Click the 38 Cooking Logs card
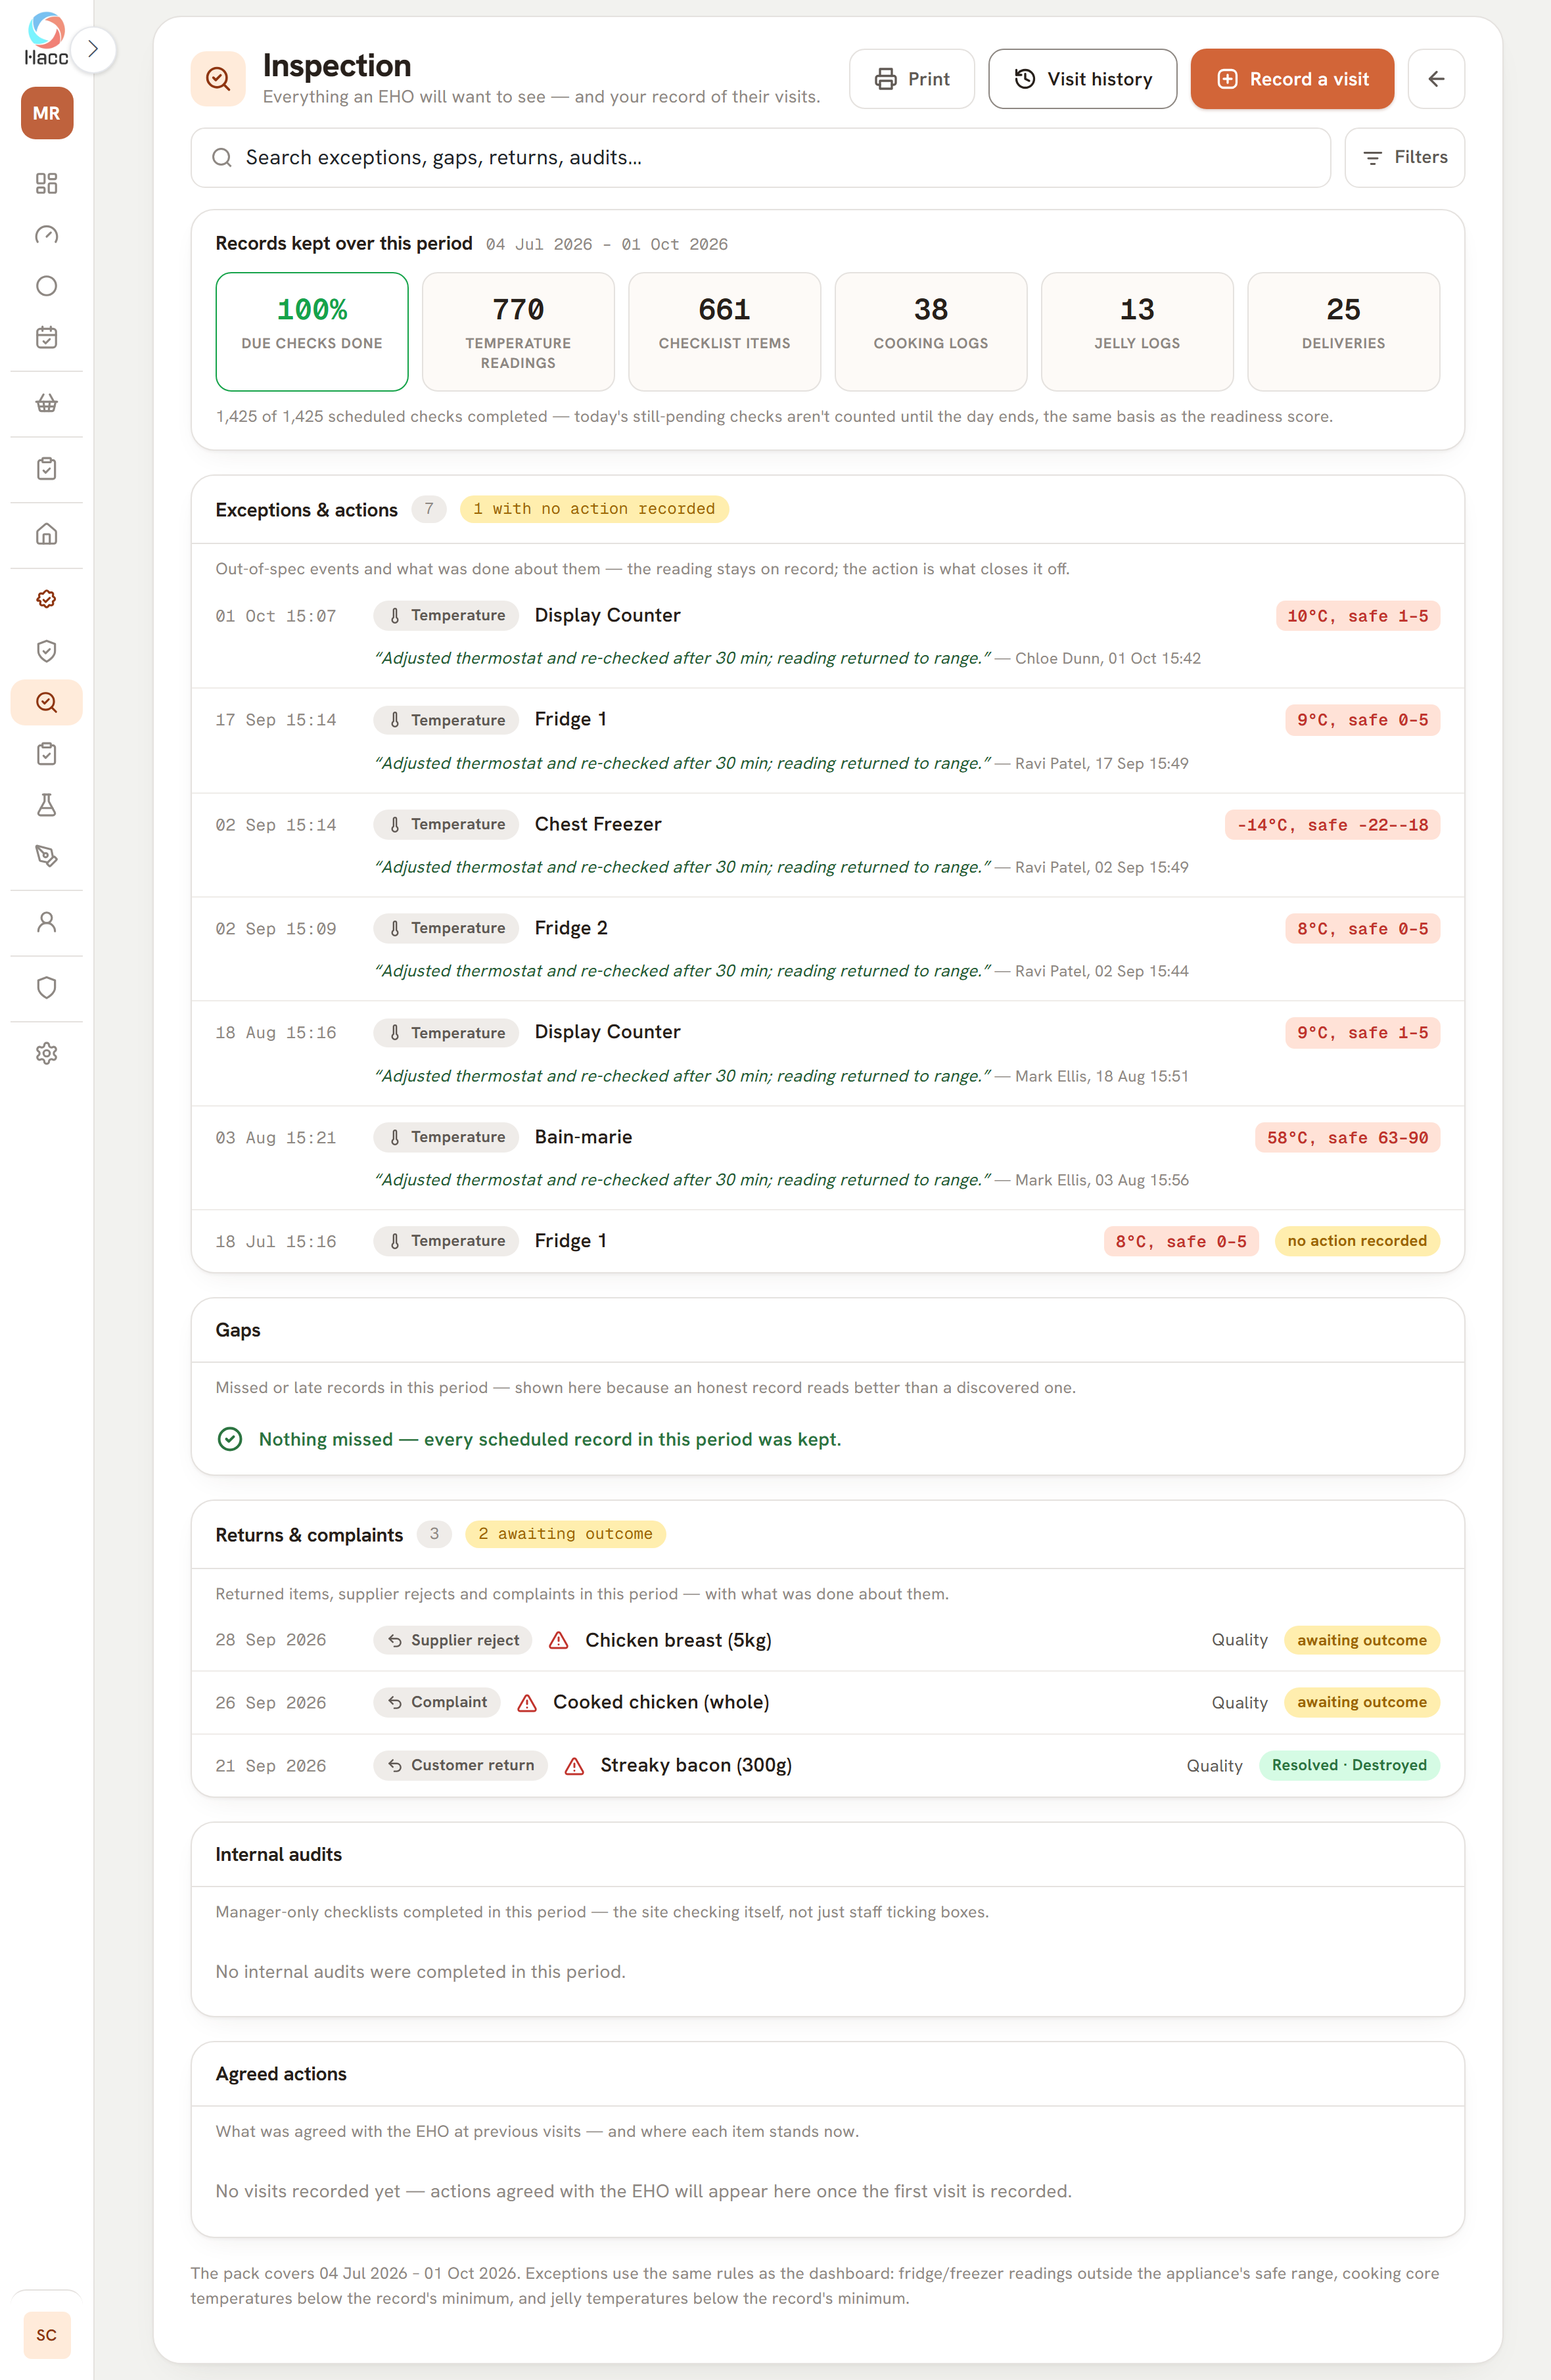Image resolution: width=1551 pixels, height=2380 pixels. 930,331
